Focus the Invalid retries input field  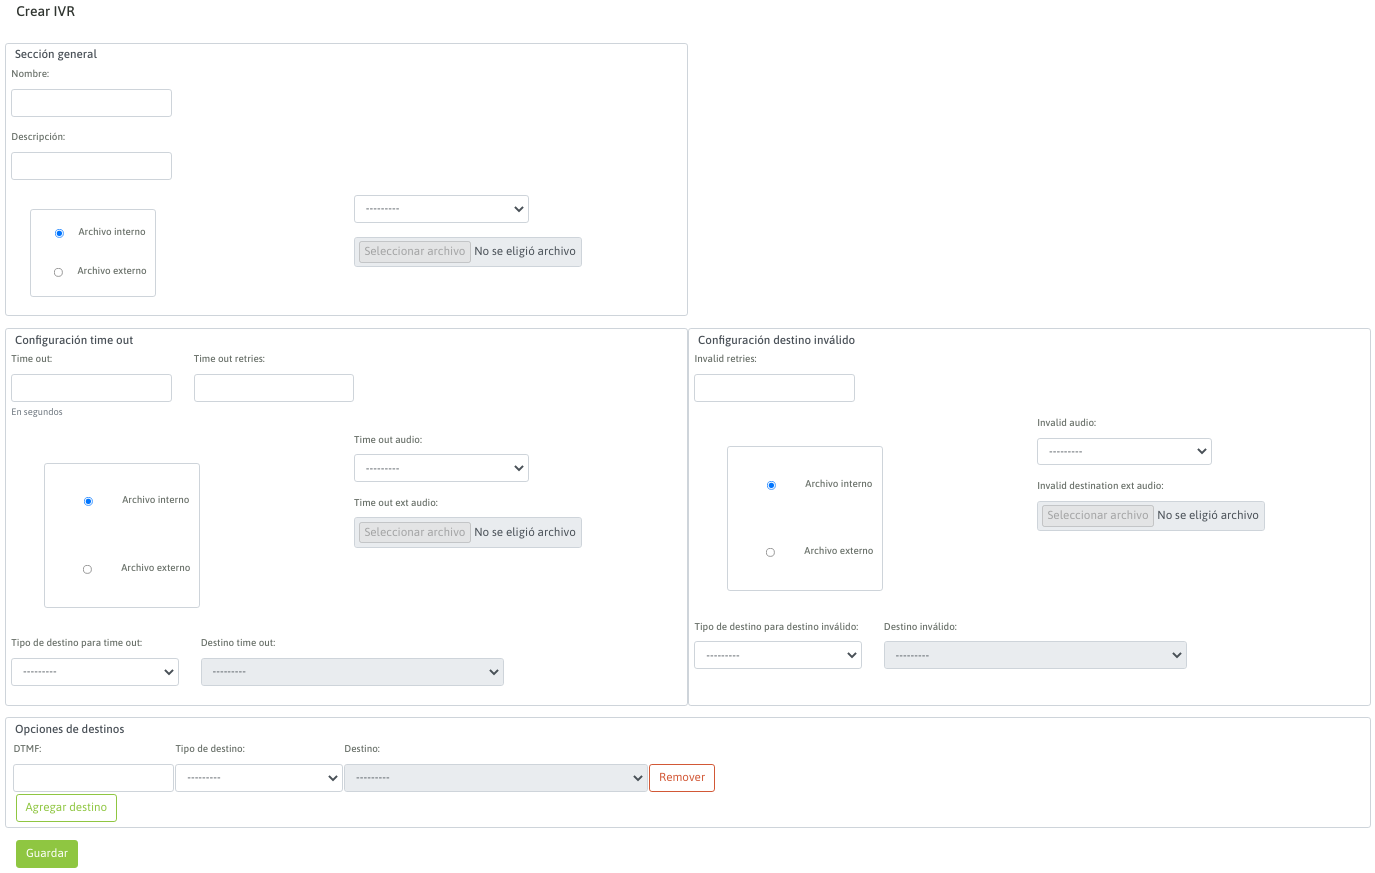(774, 388)
